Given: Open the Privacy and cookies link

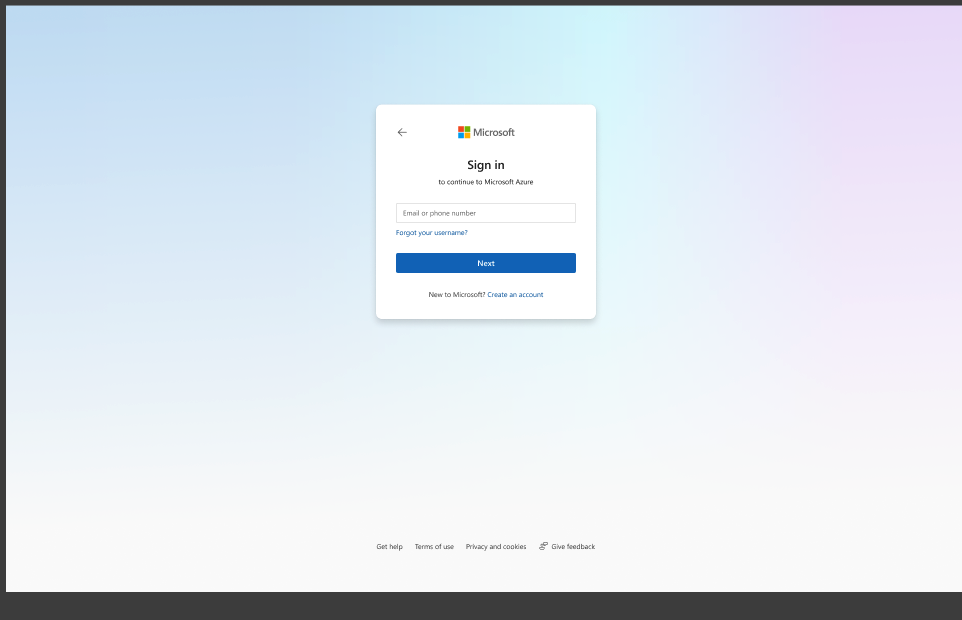Looking at the screenshot, I should coord(496,546).
